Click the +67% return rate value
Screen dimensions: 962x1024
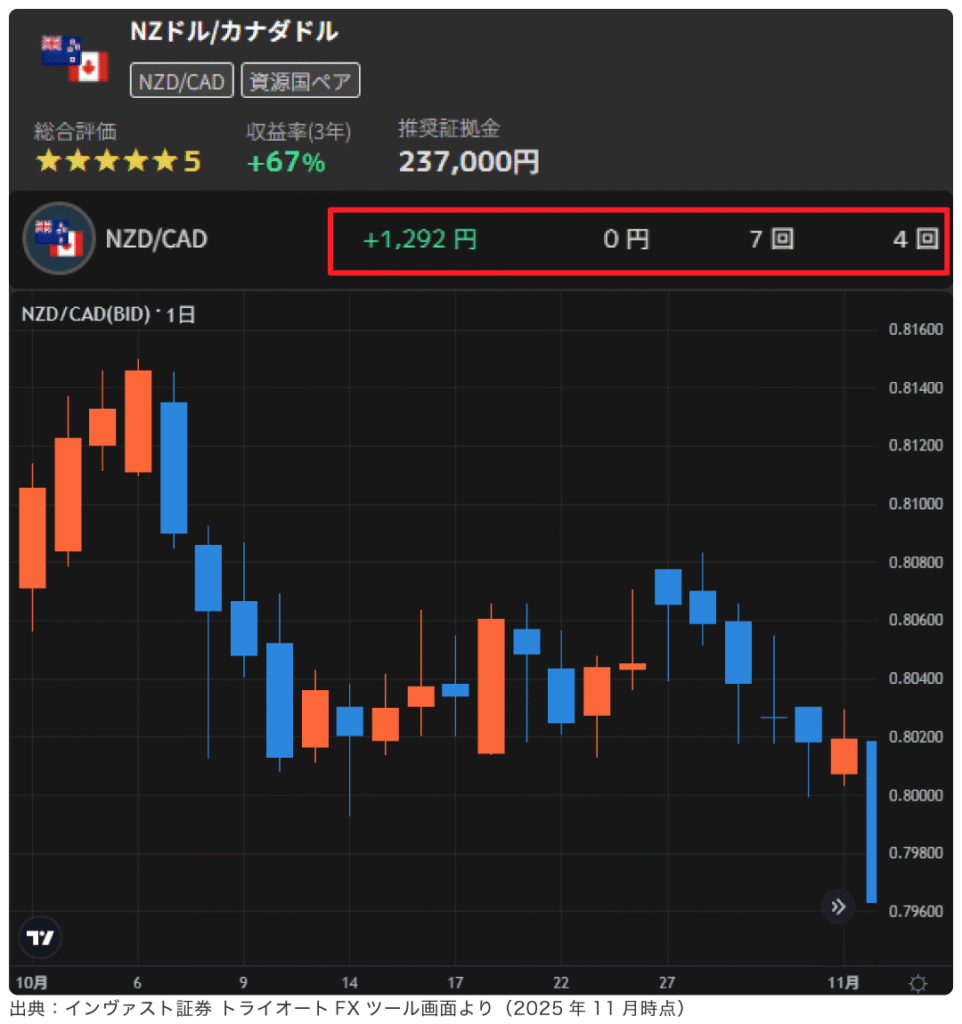click(x=286, y=163)
